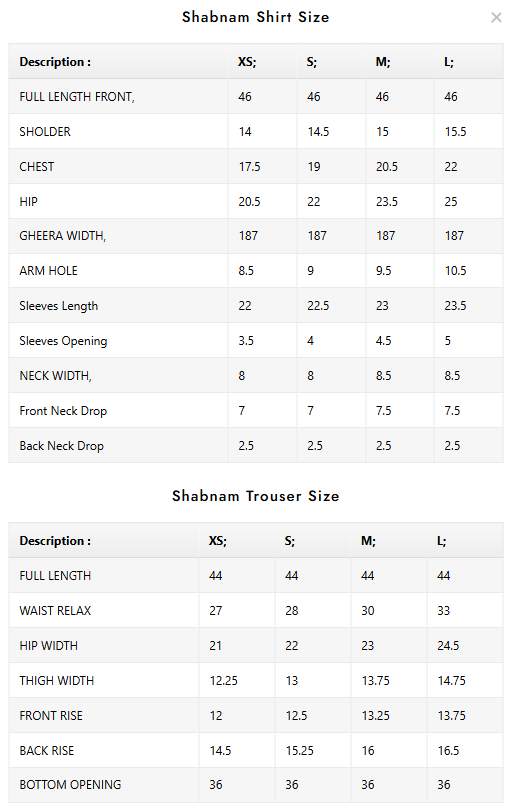Click the BACK RISE value 15.25
The image size is (510, 809).
click(x=299, y=751)
